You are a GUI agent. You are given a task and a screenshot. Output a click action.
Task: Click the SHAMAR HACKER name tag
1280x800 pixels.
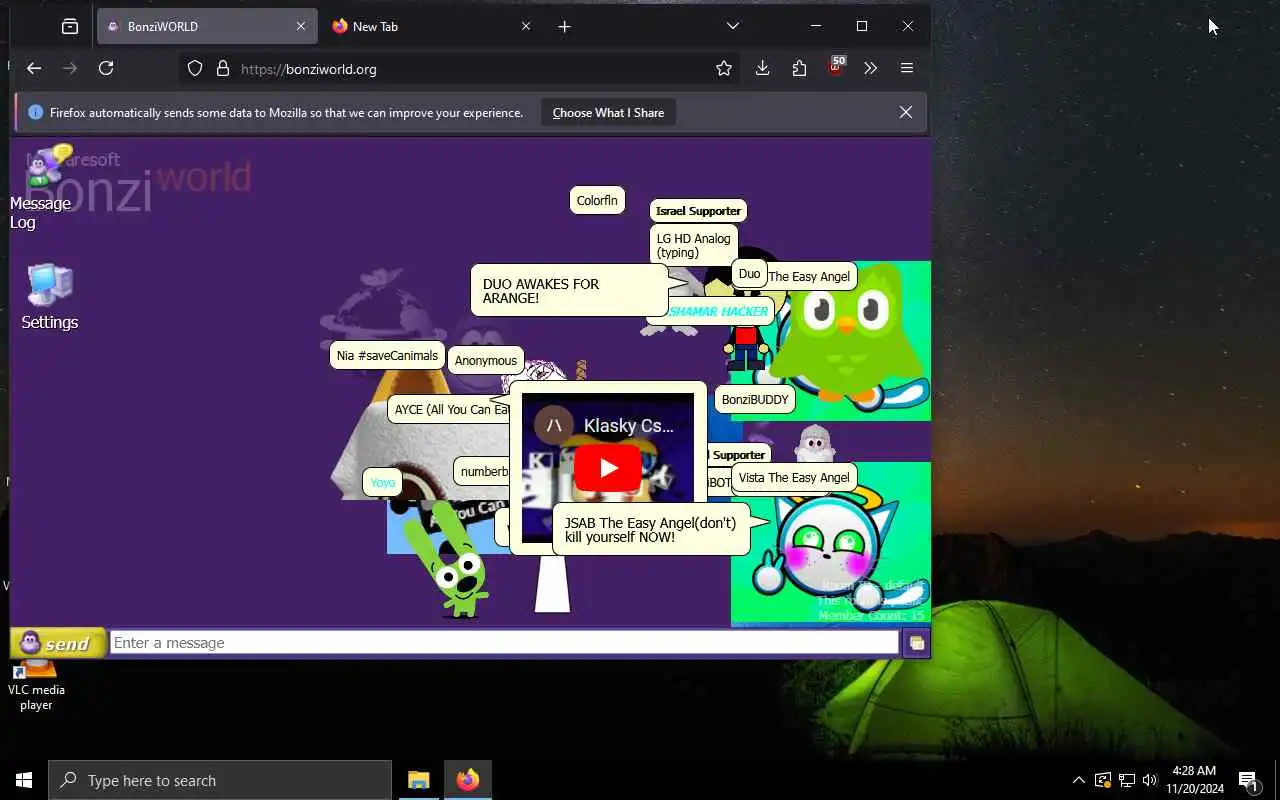click(717, 311)
